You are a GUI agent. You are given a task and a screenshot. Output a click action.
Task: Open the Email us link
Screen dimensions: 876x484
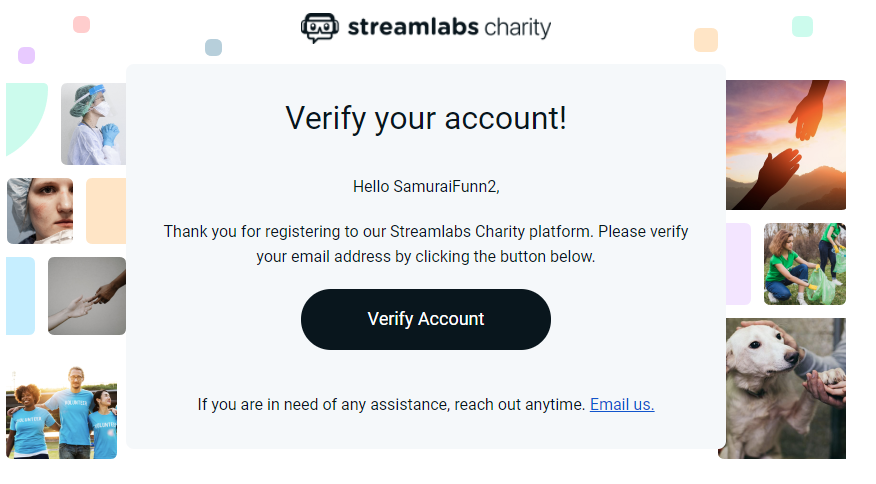click(x=621, y=405)
